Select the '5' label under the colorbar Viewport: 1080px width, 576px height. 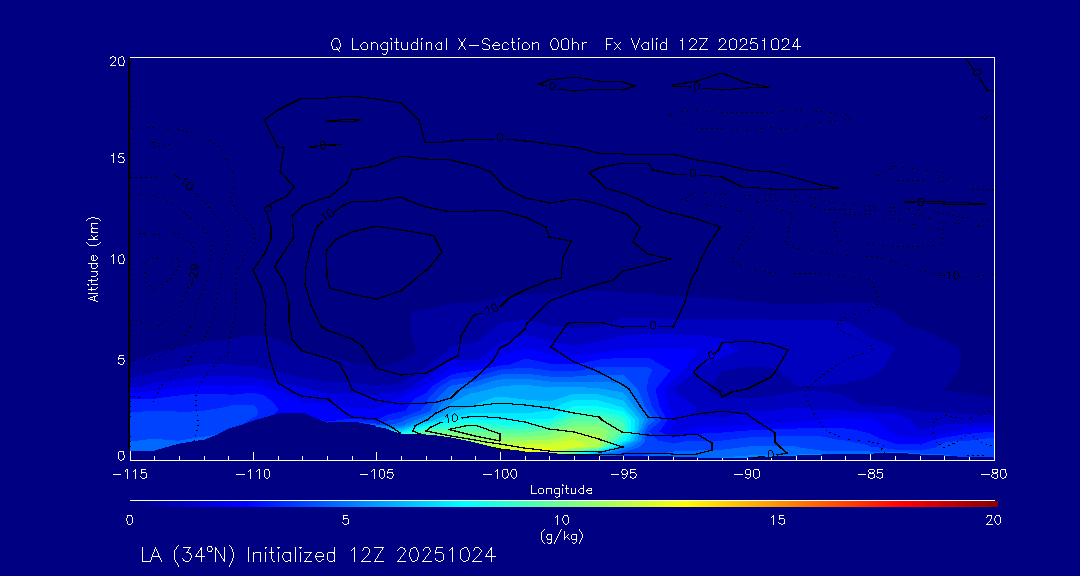346,521
